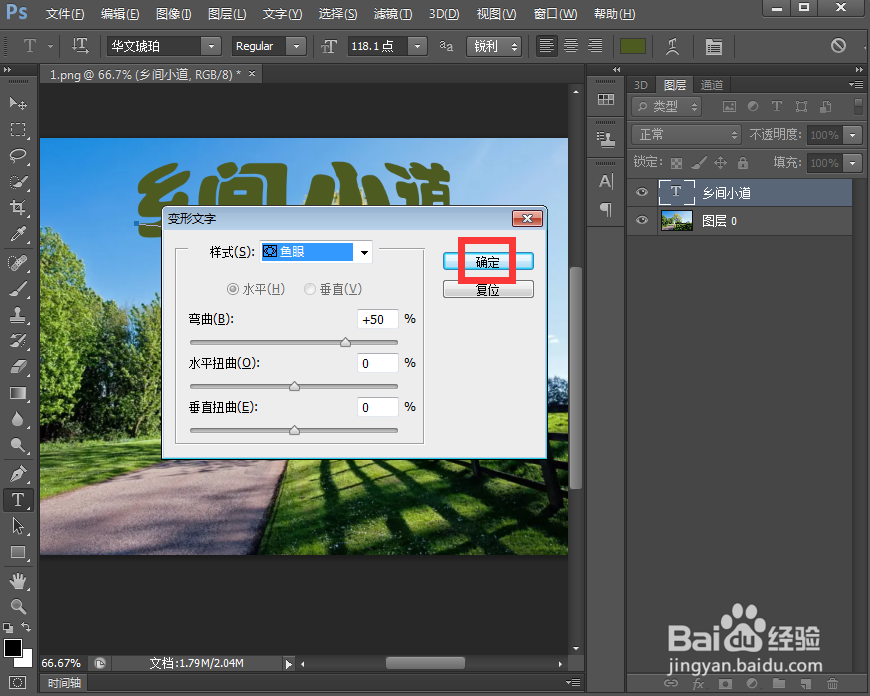Click the 弯曲 slider handle
The height and width of the screenshot is (696, 870).
point(345,342)
